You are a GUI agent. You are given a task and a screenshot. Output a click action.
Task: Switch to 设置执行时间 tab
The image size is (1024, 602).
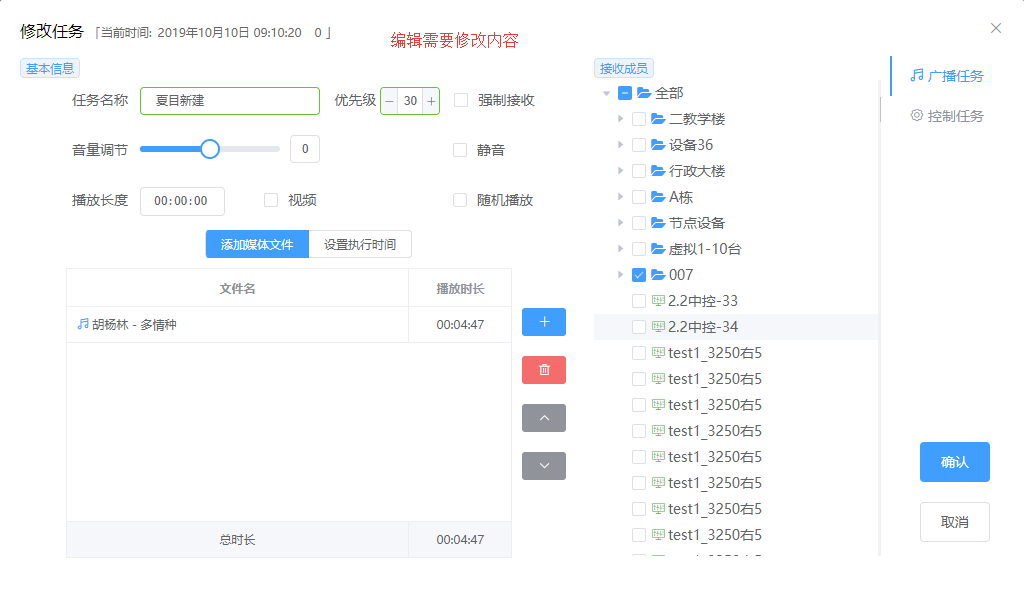360,244
